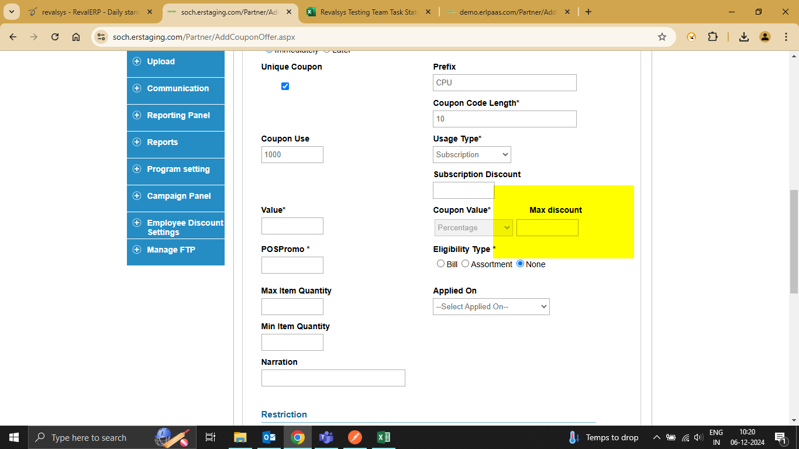Open the Campaign Panel sidebar menu

click(178, 196)
